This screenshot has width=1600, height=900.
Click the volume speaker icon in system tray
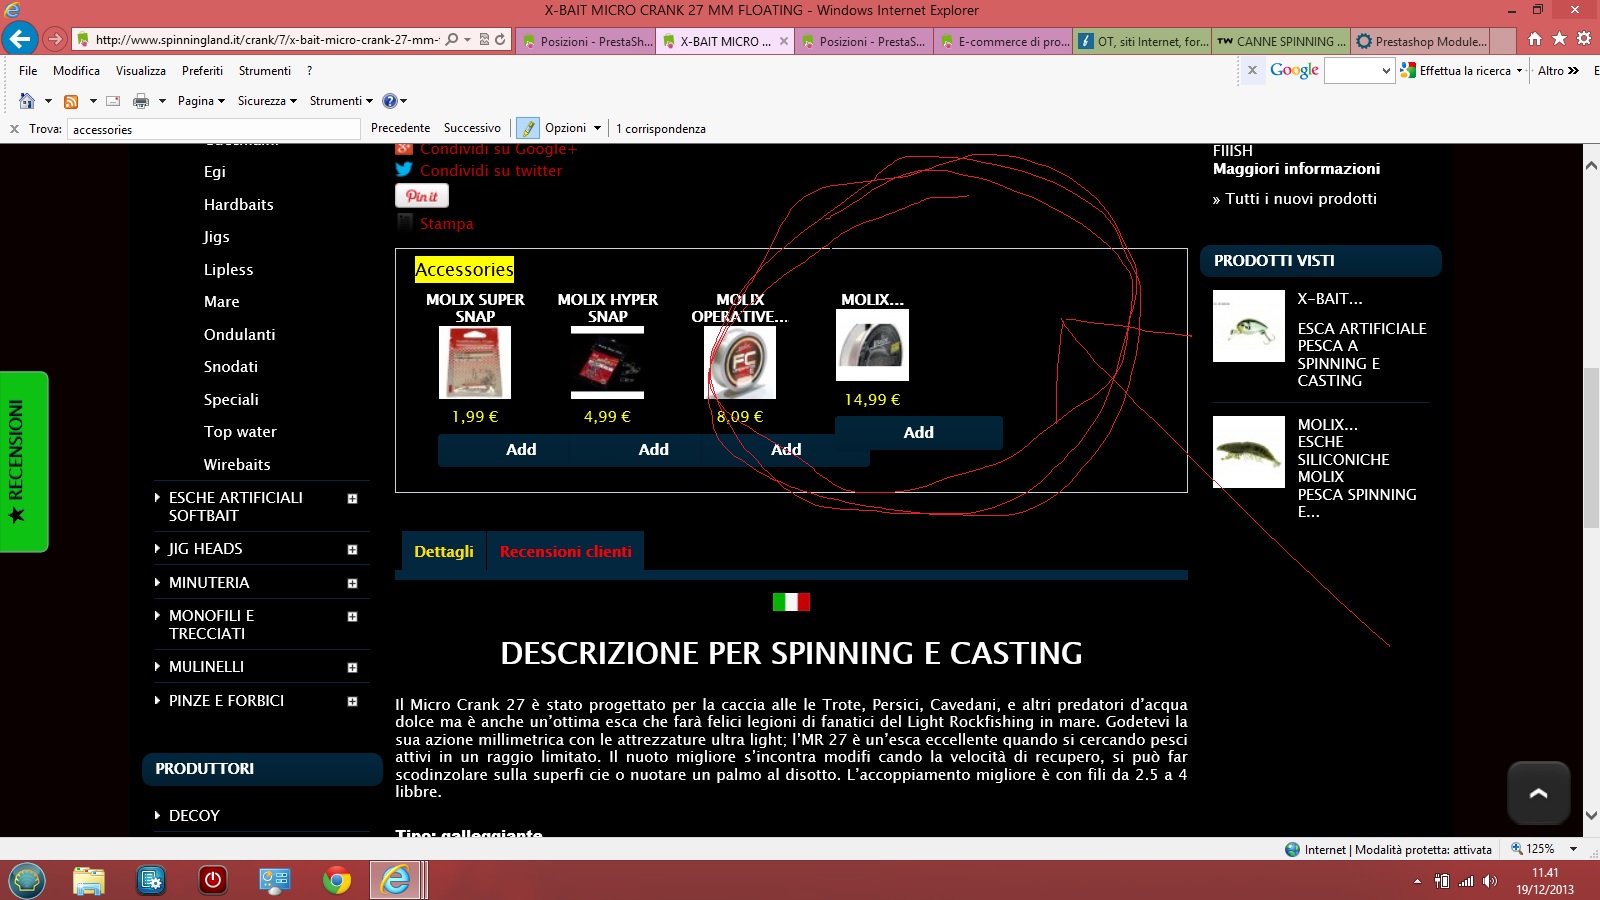click(1490, 881)
